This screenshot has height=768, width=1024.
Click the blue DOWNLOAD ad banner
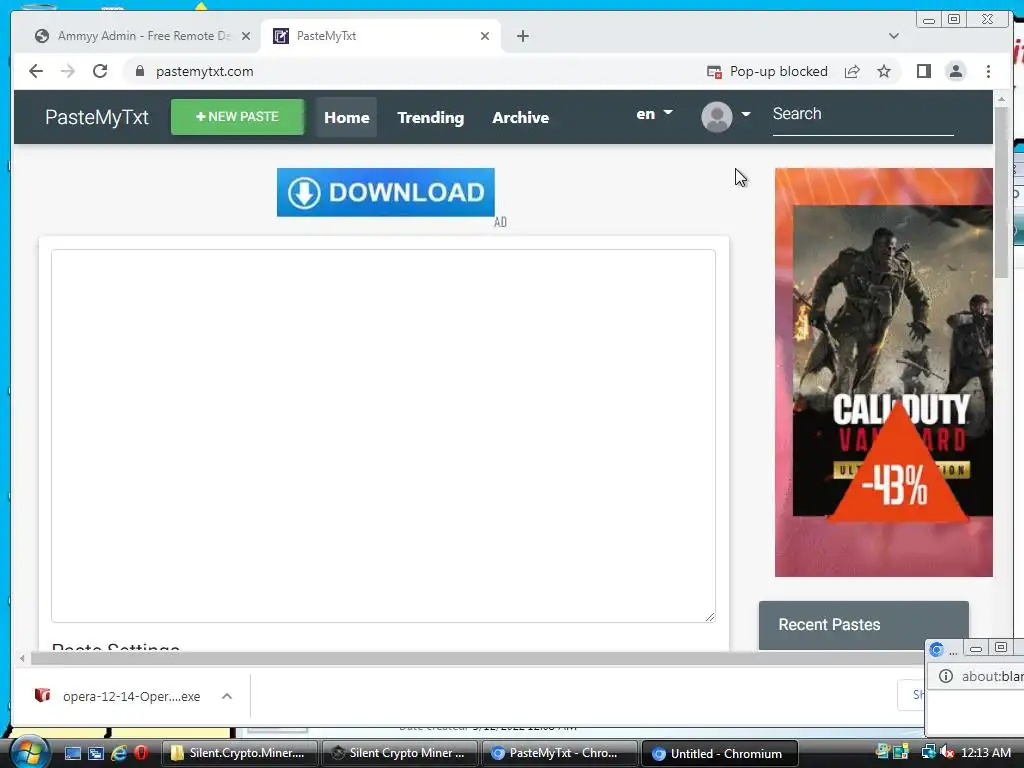coord(385,192)
